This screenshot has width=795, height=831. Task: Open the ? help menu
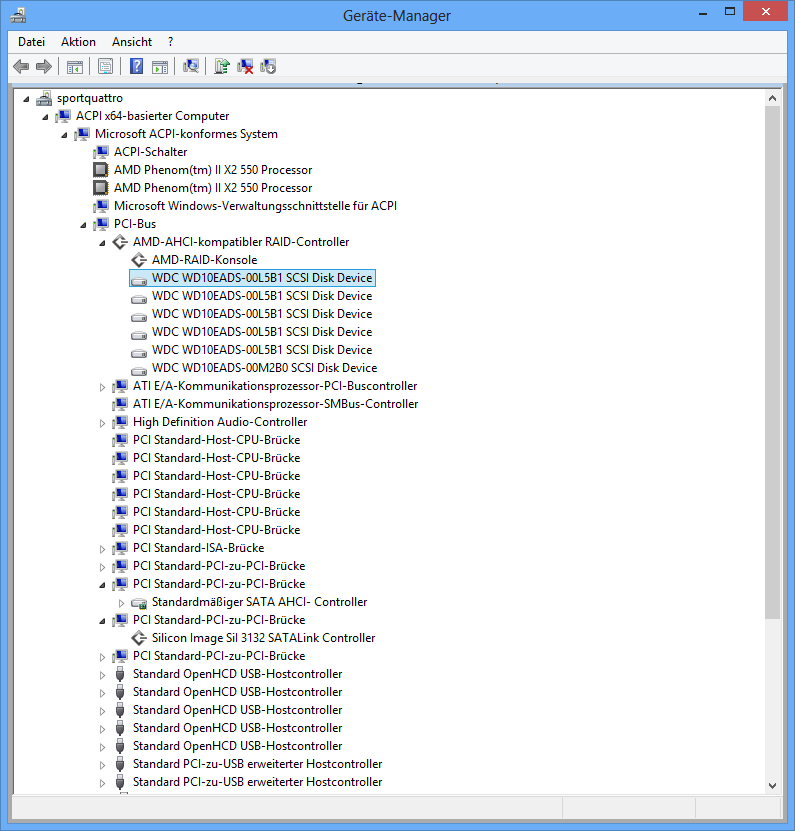tap(170, 42)
